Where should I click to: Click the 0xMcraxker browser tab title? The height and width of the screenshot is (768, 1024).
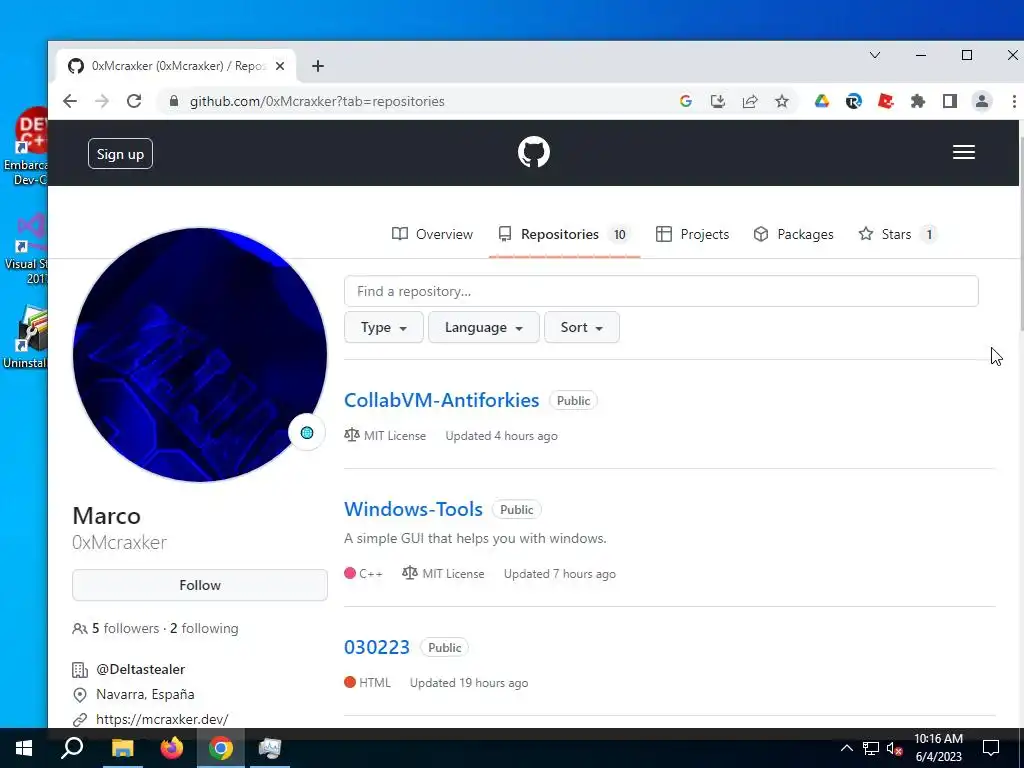pyautogui.click(x=178, y=66)
